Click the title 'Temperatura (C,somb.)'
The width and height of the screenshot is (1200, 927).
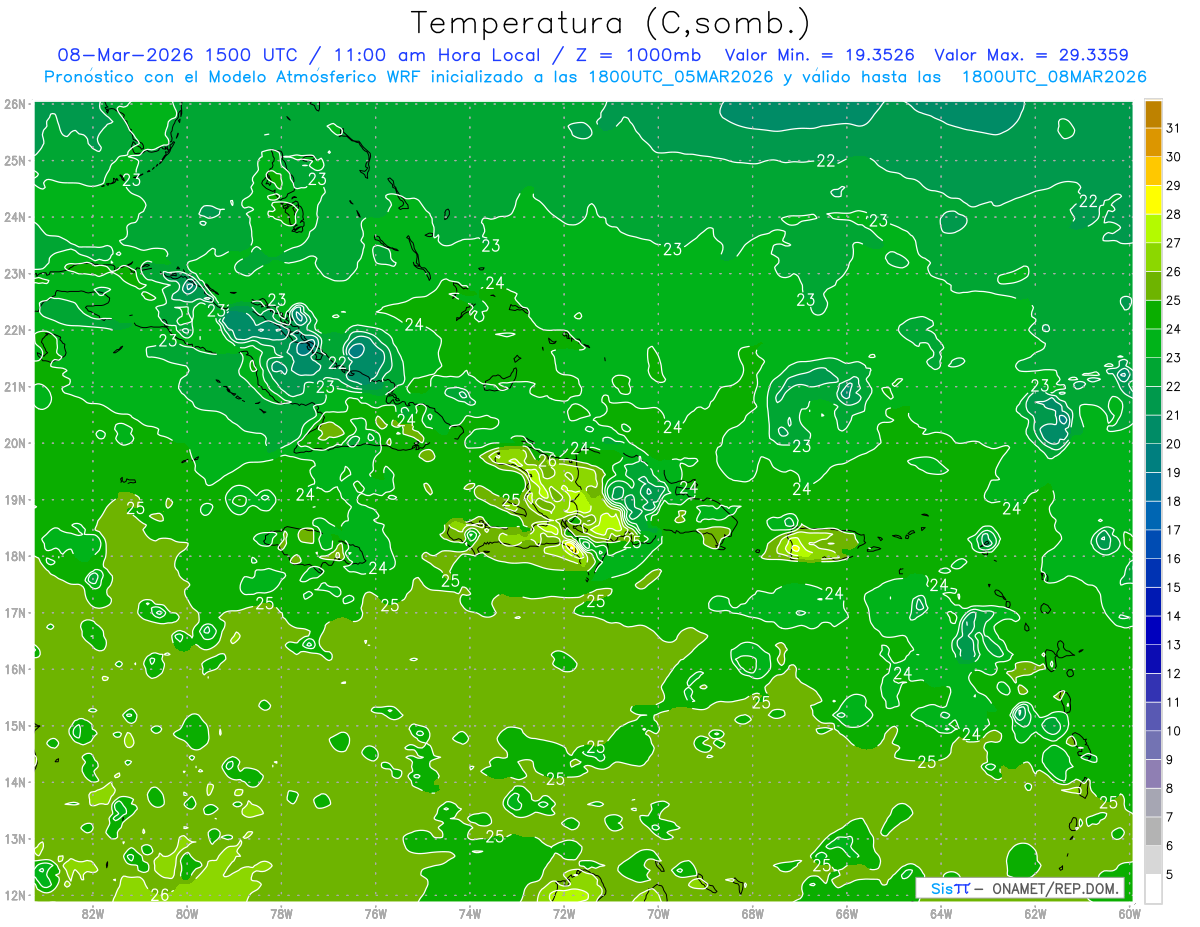[611, 23]
